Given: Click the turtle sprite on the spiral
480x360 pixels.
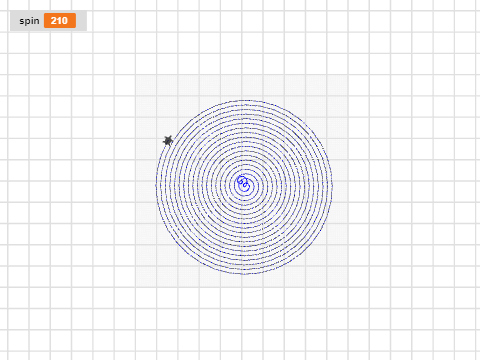Looking at the screenshot, I should pyautogui.click(x=168, y=140).
